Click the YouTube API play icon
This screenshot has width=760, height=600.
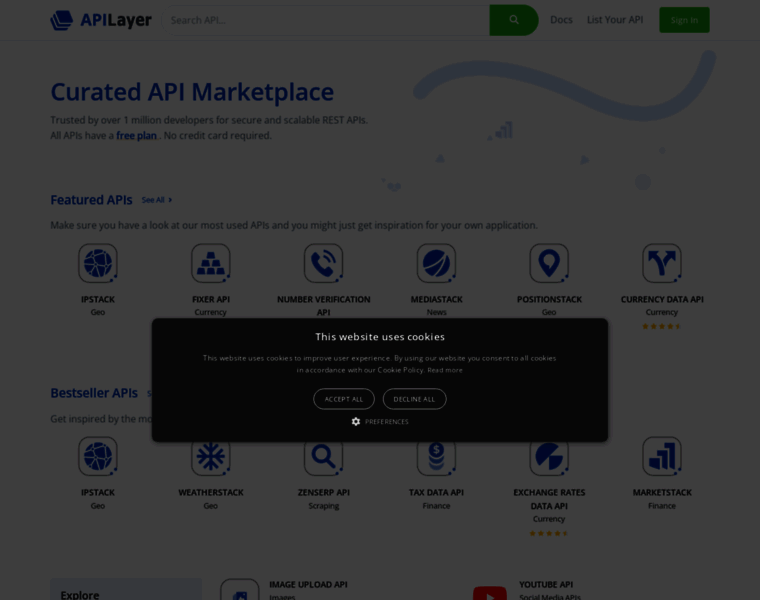click(x=490, y=593)
